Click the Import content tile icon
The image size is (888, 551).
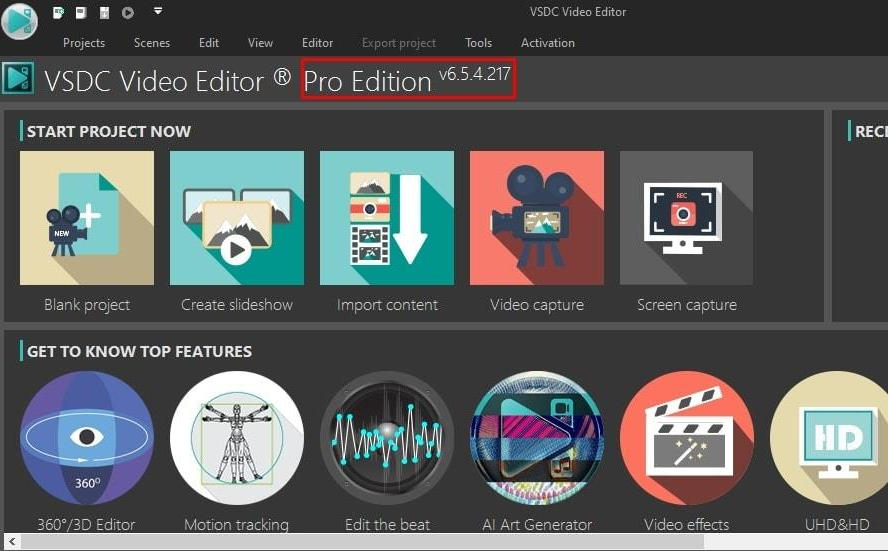(387, 218)
